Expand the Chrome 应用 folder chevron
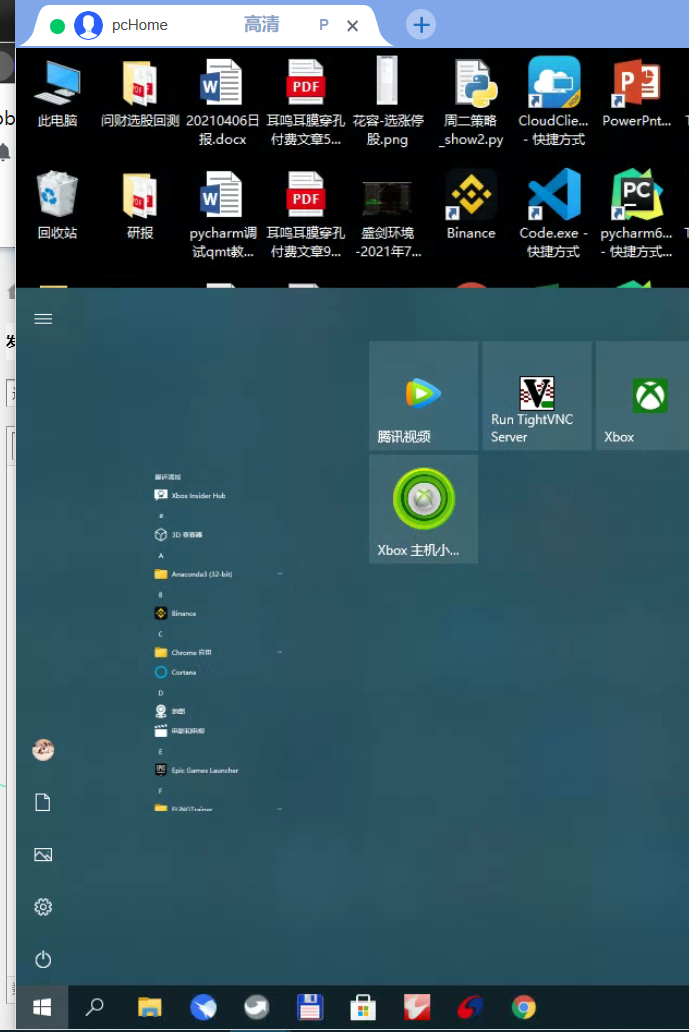This screenshot has width=689, height=1032. coord(280,652)
